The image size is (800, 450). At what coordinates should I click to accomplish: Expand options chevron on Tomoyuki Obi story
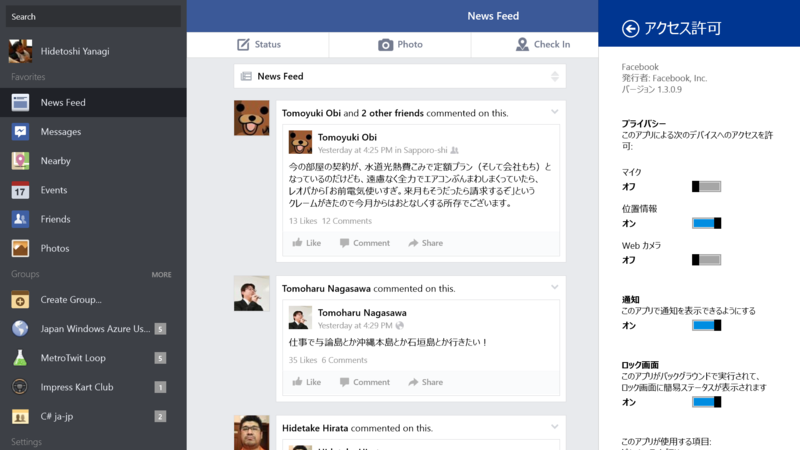click(x=555, y=112)
